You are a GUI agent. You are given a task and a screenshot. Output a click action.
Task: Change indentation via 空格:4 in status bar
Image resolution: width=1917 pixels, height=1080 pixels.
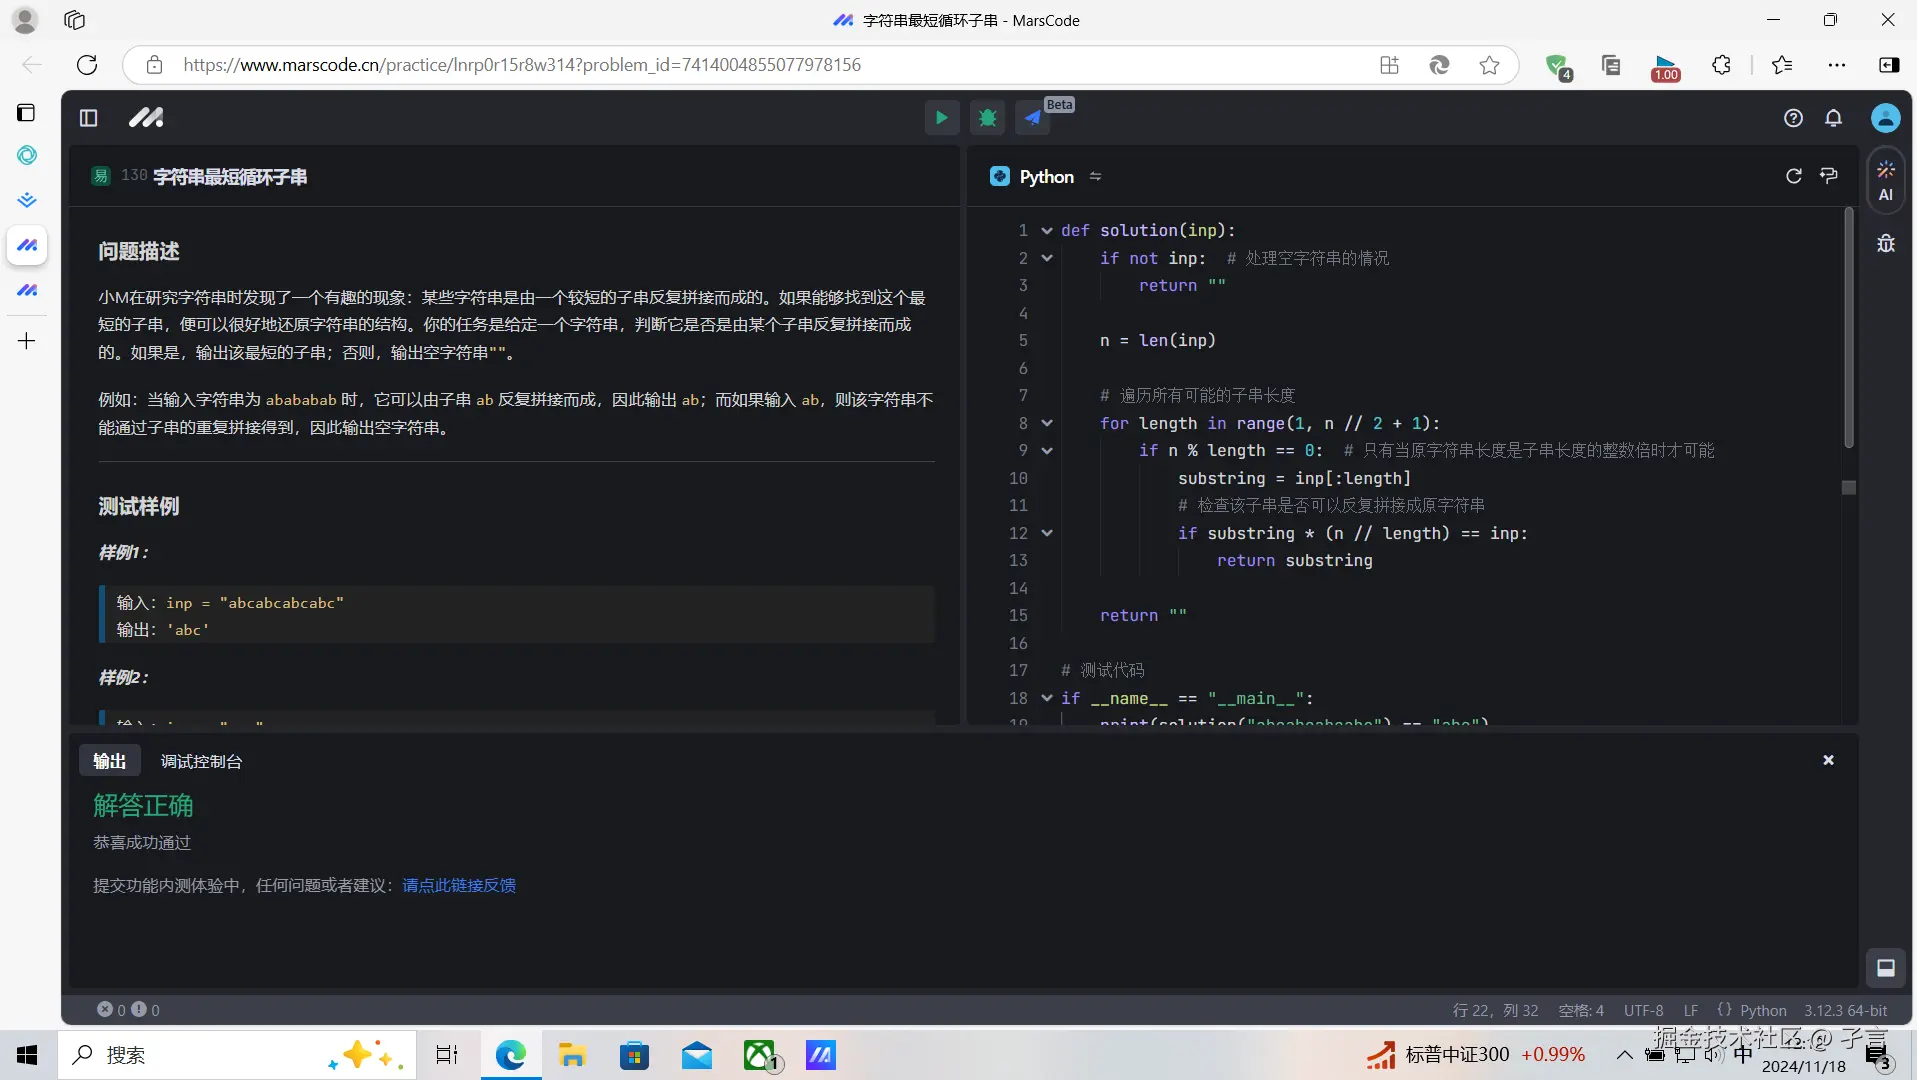click(1580, 1010)
